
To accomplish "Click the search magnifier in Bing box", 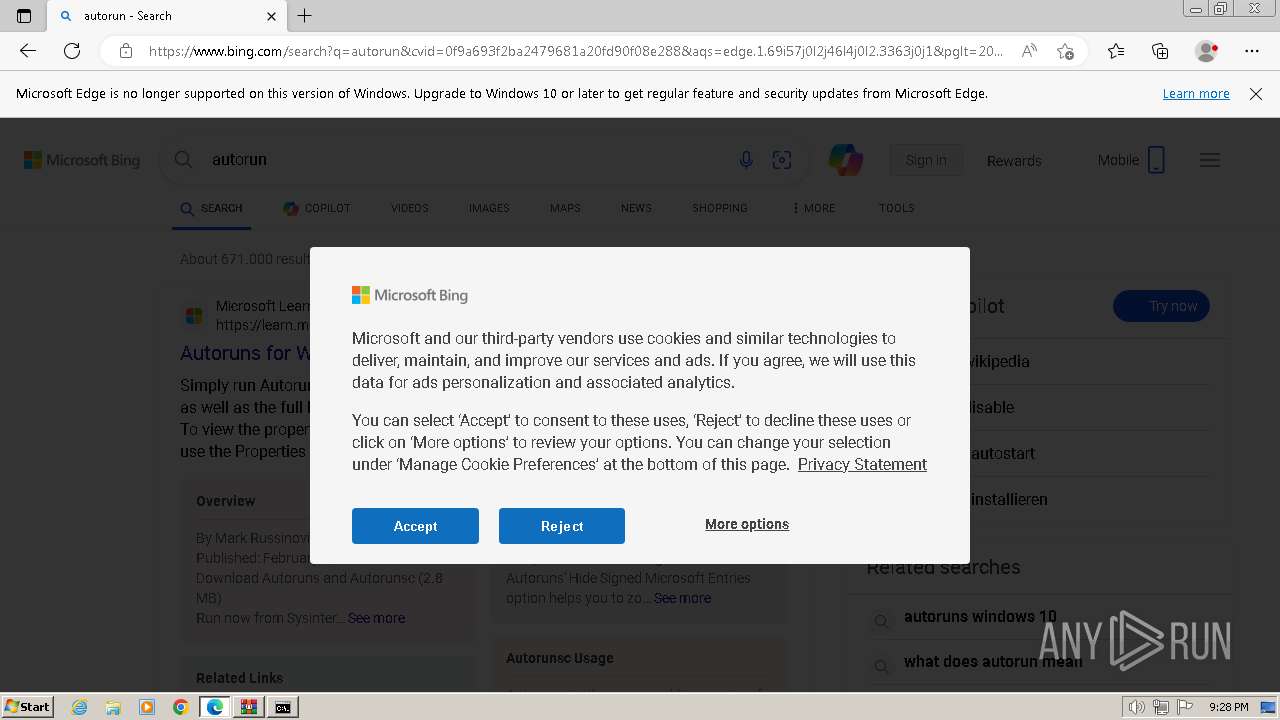I will pyautogui.click(x=183, y=160).
